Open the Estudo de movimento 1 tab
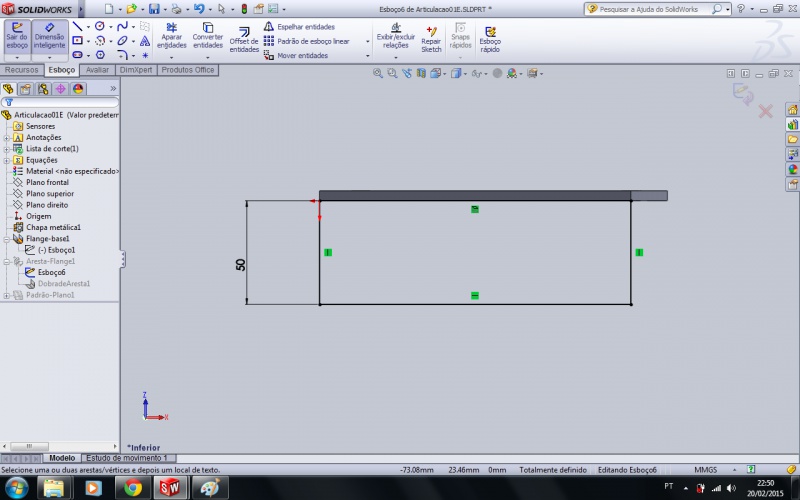The image size is (800, 500). [127, 458]
